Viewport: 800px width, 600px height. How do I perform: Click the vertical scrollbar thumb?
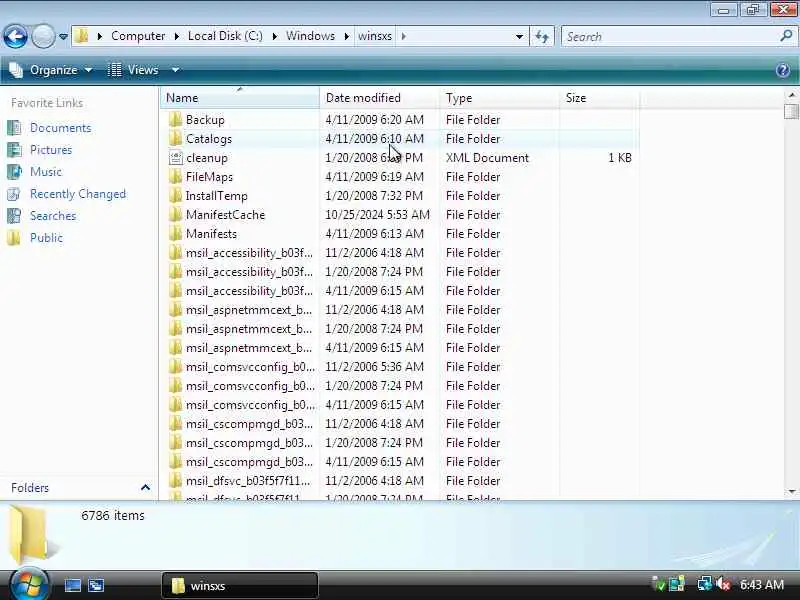[x=791, y=111]
